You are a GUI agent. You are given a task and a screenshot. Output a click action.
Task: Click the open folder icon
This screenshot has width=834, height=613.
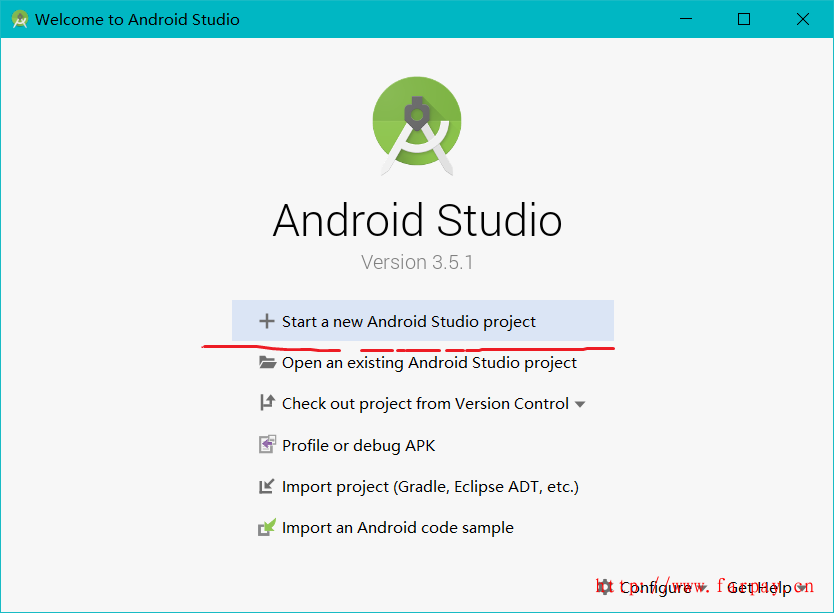(267, 363)
